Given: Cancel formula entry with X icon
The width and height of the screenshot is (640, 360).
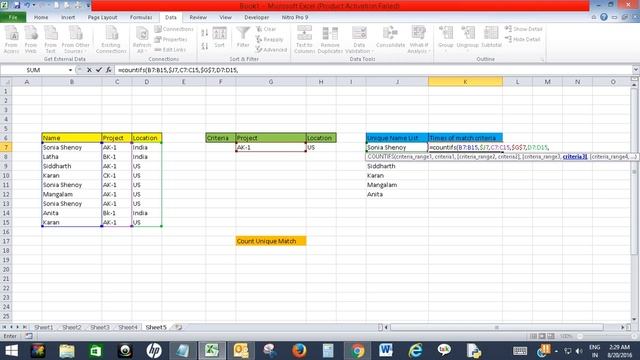Looking at the screenshot, I should (x=89, y=70).
